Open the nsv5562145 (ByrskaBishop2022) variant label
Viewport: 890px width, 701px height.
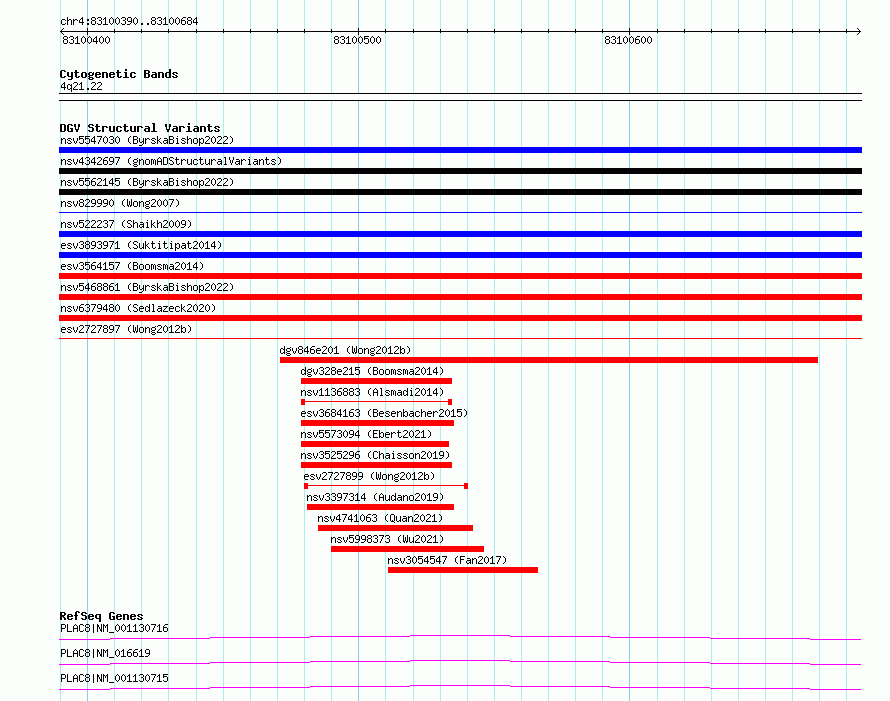[147, 182]
